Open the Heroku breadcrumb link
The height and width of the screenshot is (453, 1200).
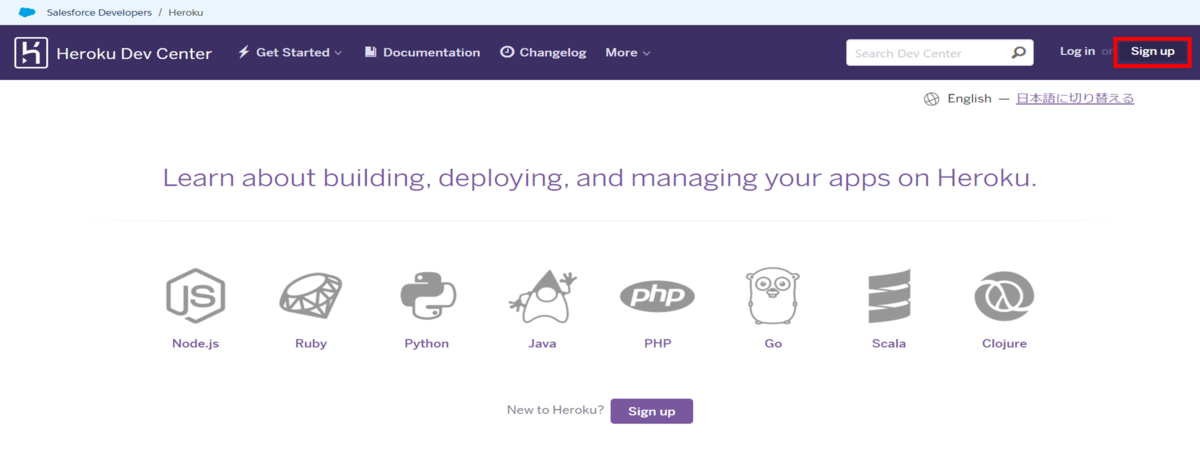tap(186, 12)
